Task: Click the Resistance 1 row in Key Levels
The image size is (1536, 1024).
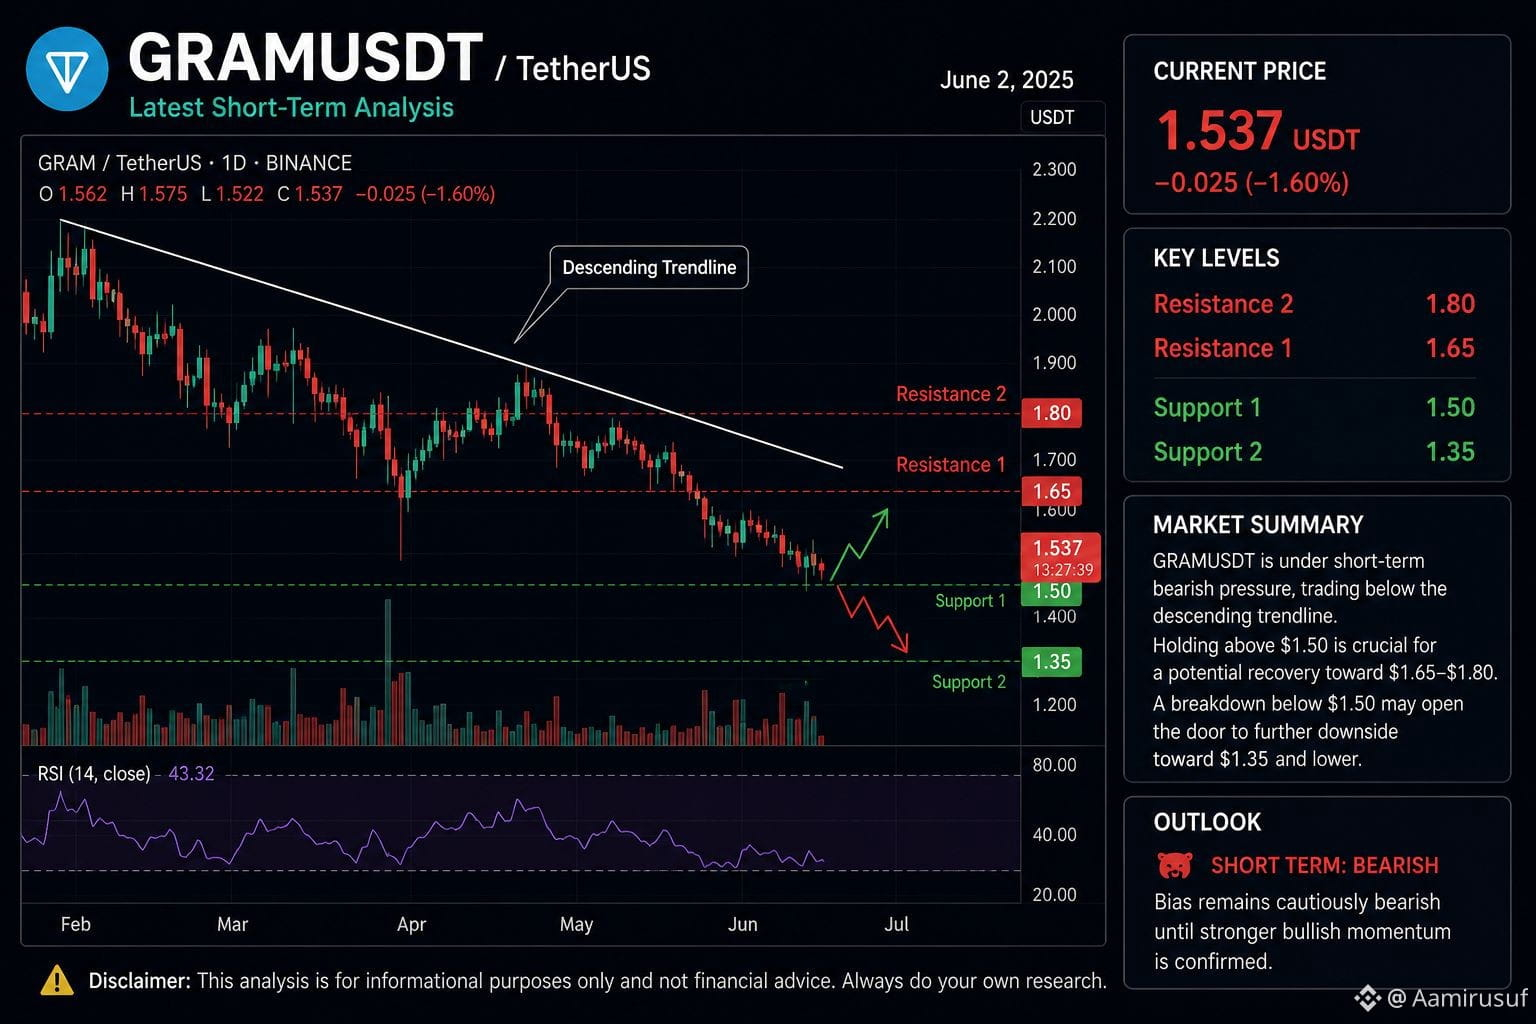Action: [1314, 348]
